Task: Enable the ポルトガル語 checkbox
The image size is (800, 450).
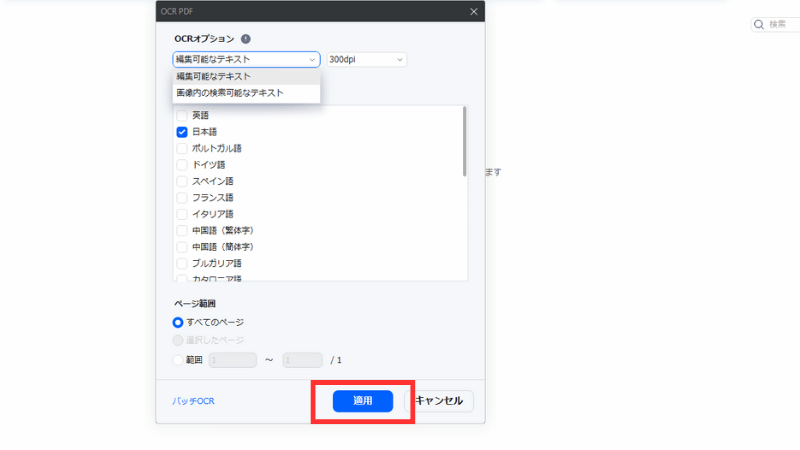Action: coord(182,148)
